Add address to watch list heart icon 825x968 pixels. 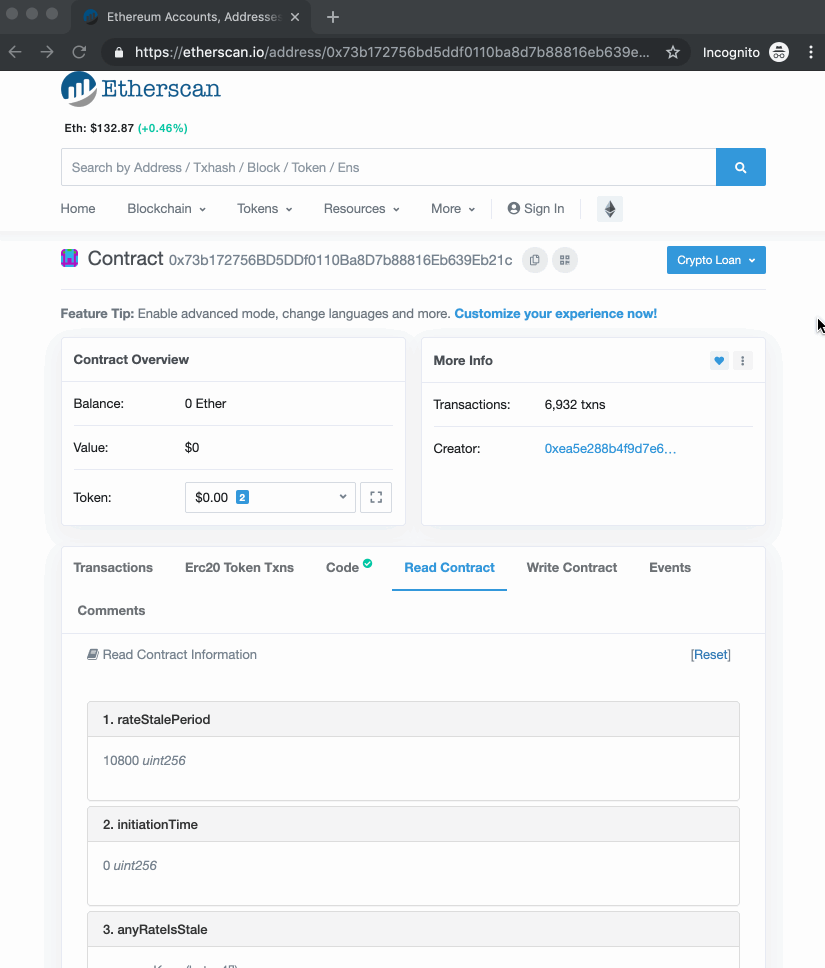pos(719,361)
